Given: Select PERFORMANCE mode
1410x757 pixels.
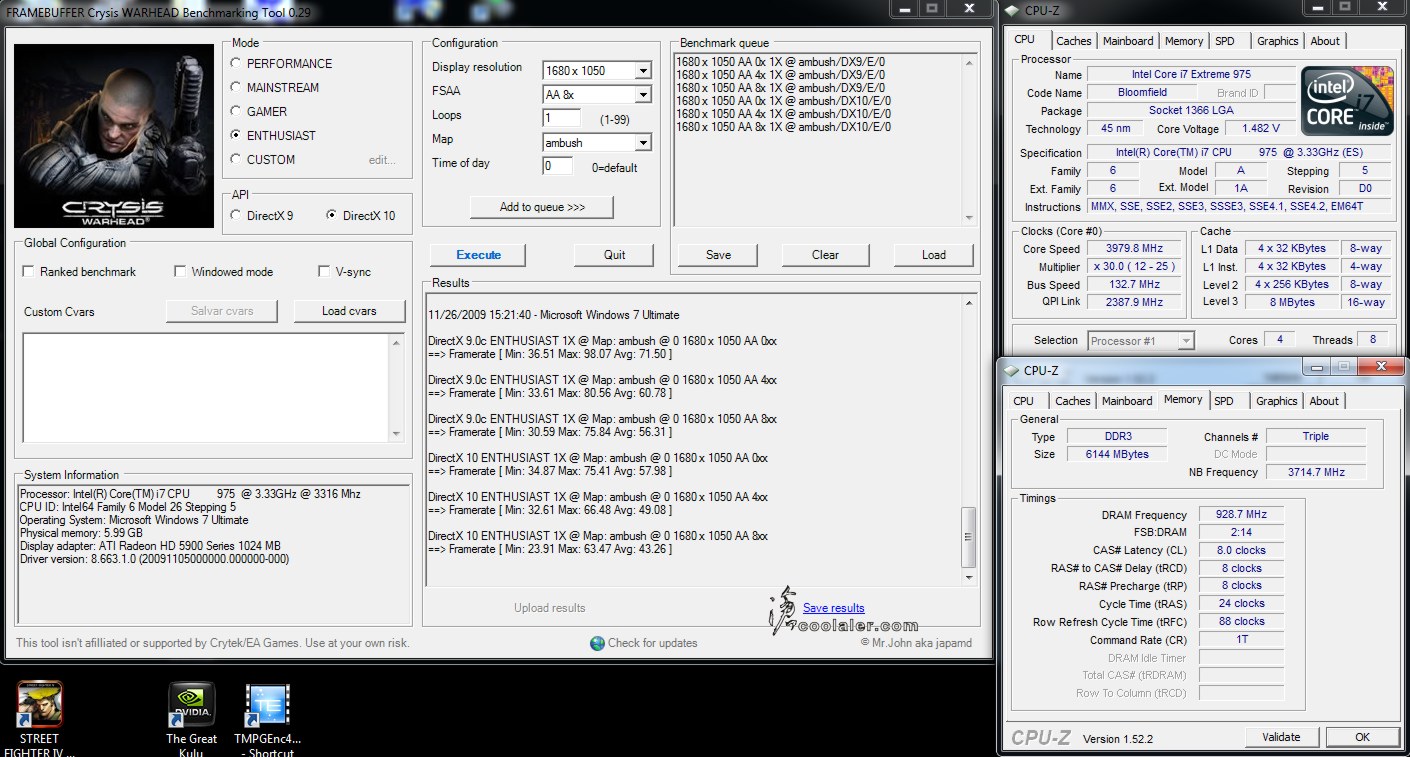Looking at the screenshot, I should [236, 63].
